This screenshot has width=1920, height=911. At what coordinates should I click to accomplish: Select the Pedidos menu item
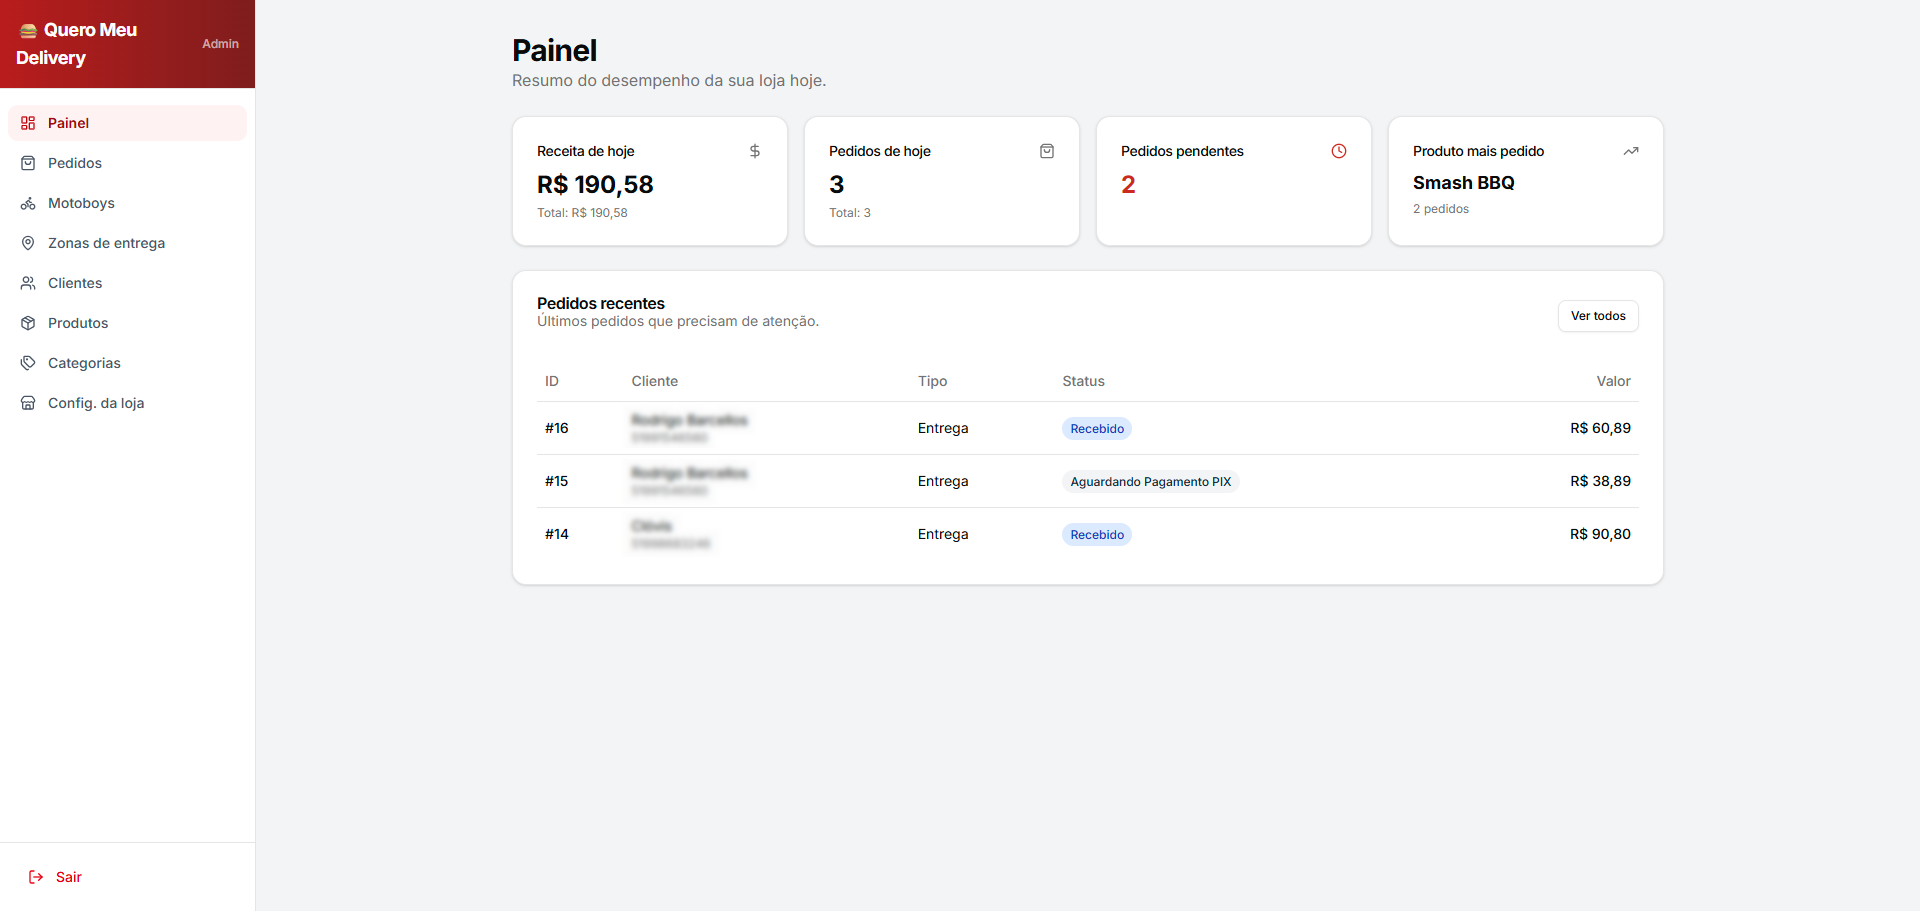click(75, 163)
